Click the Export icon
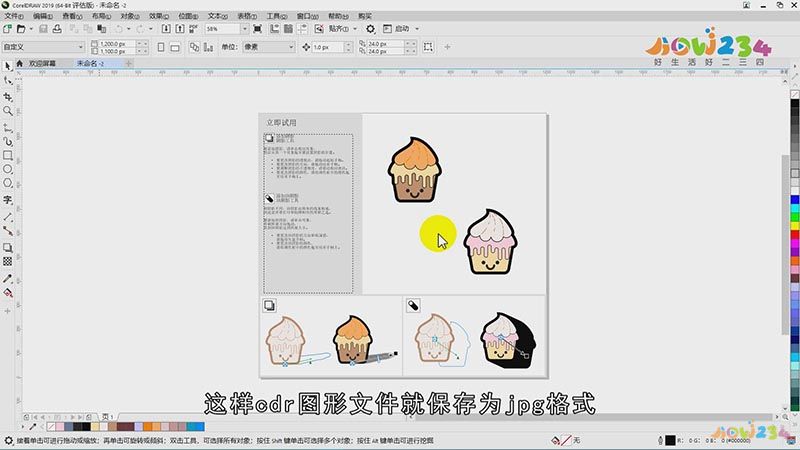800x450 pixels. tap(180, 29)
